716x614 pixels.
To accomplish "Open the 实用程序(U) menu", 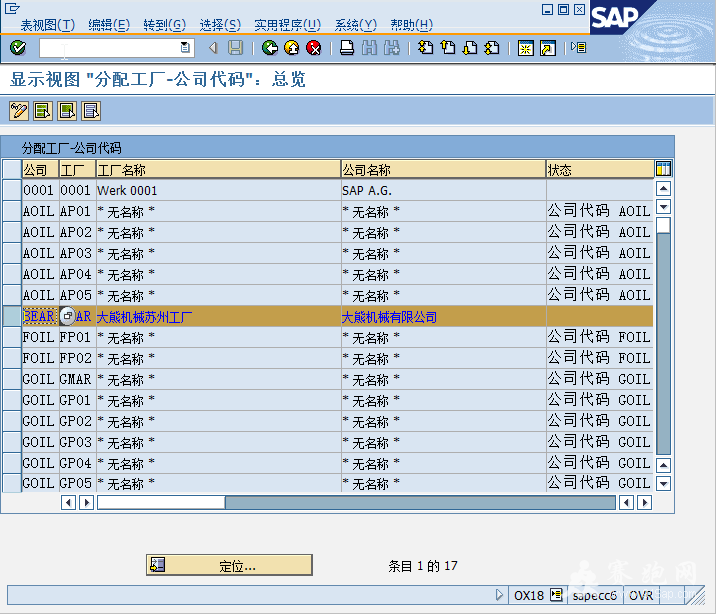I will (287, 25).
